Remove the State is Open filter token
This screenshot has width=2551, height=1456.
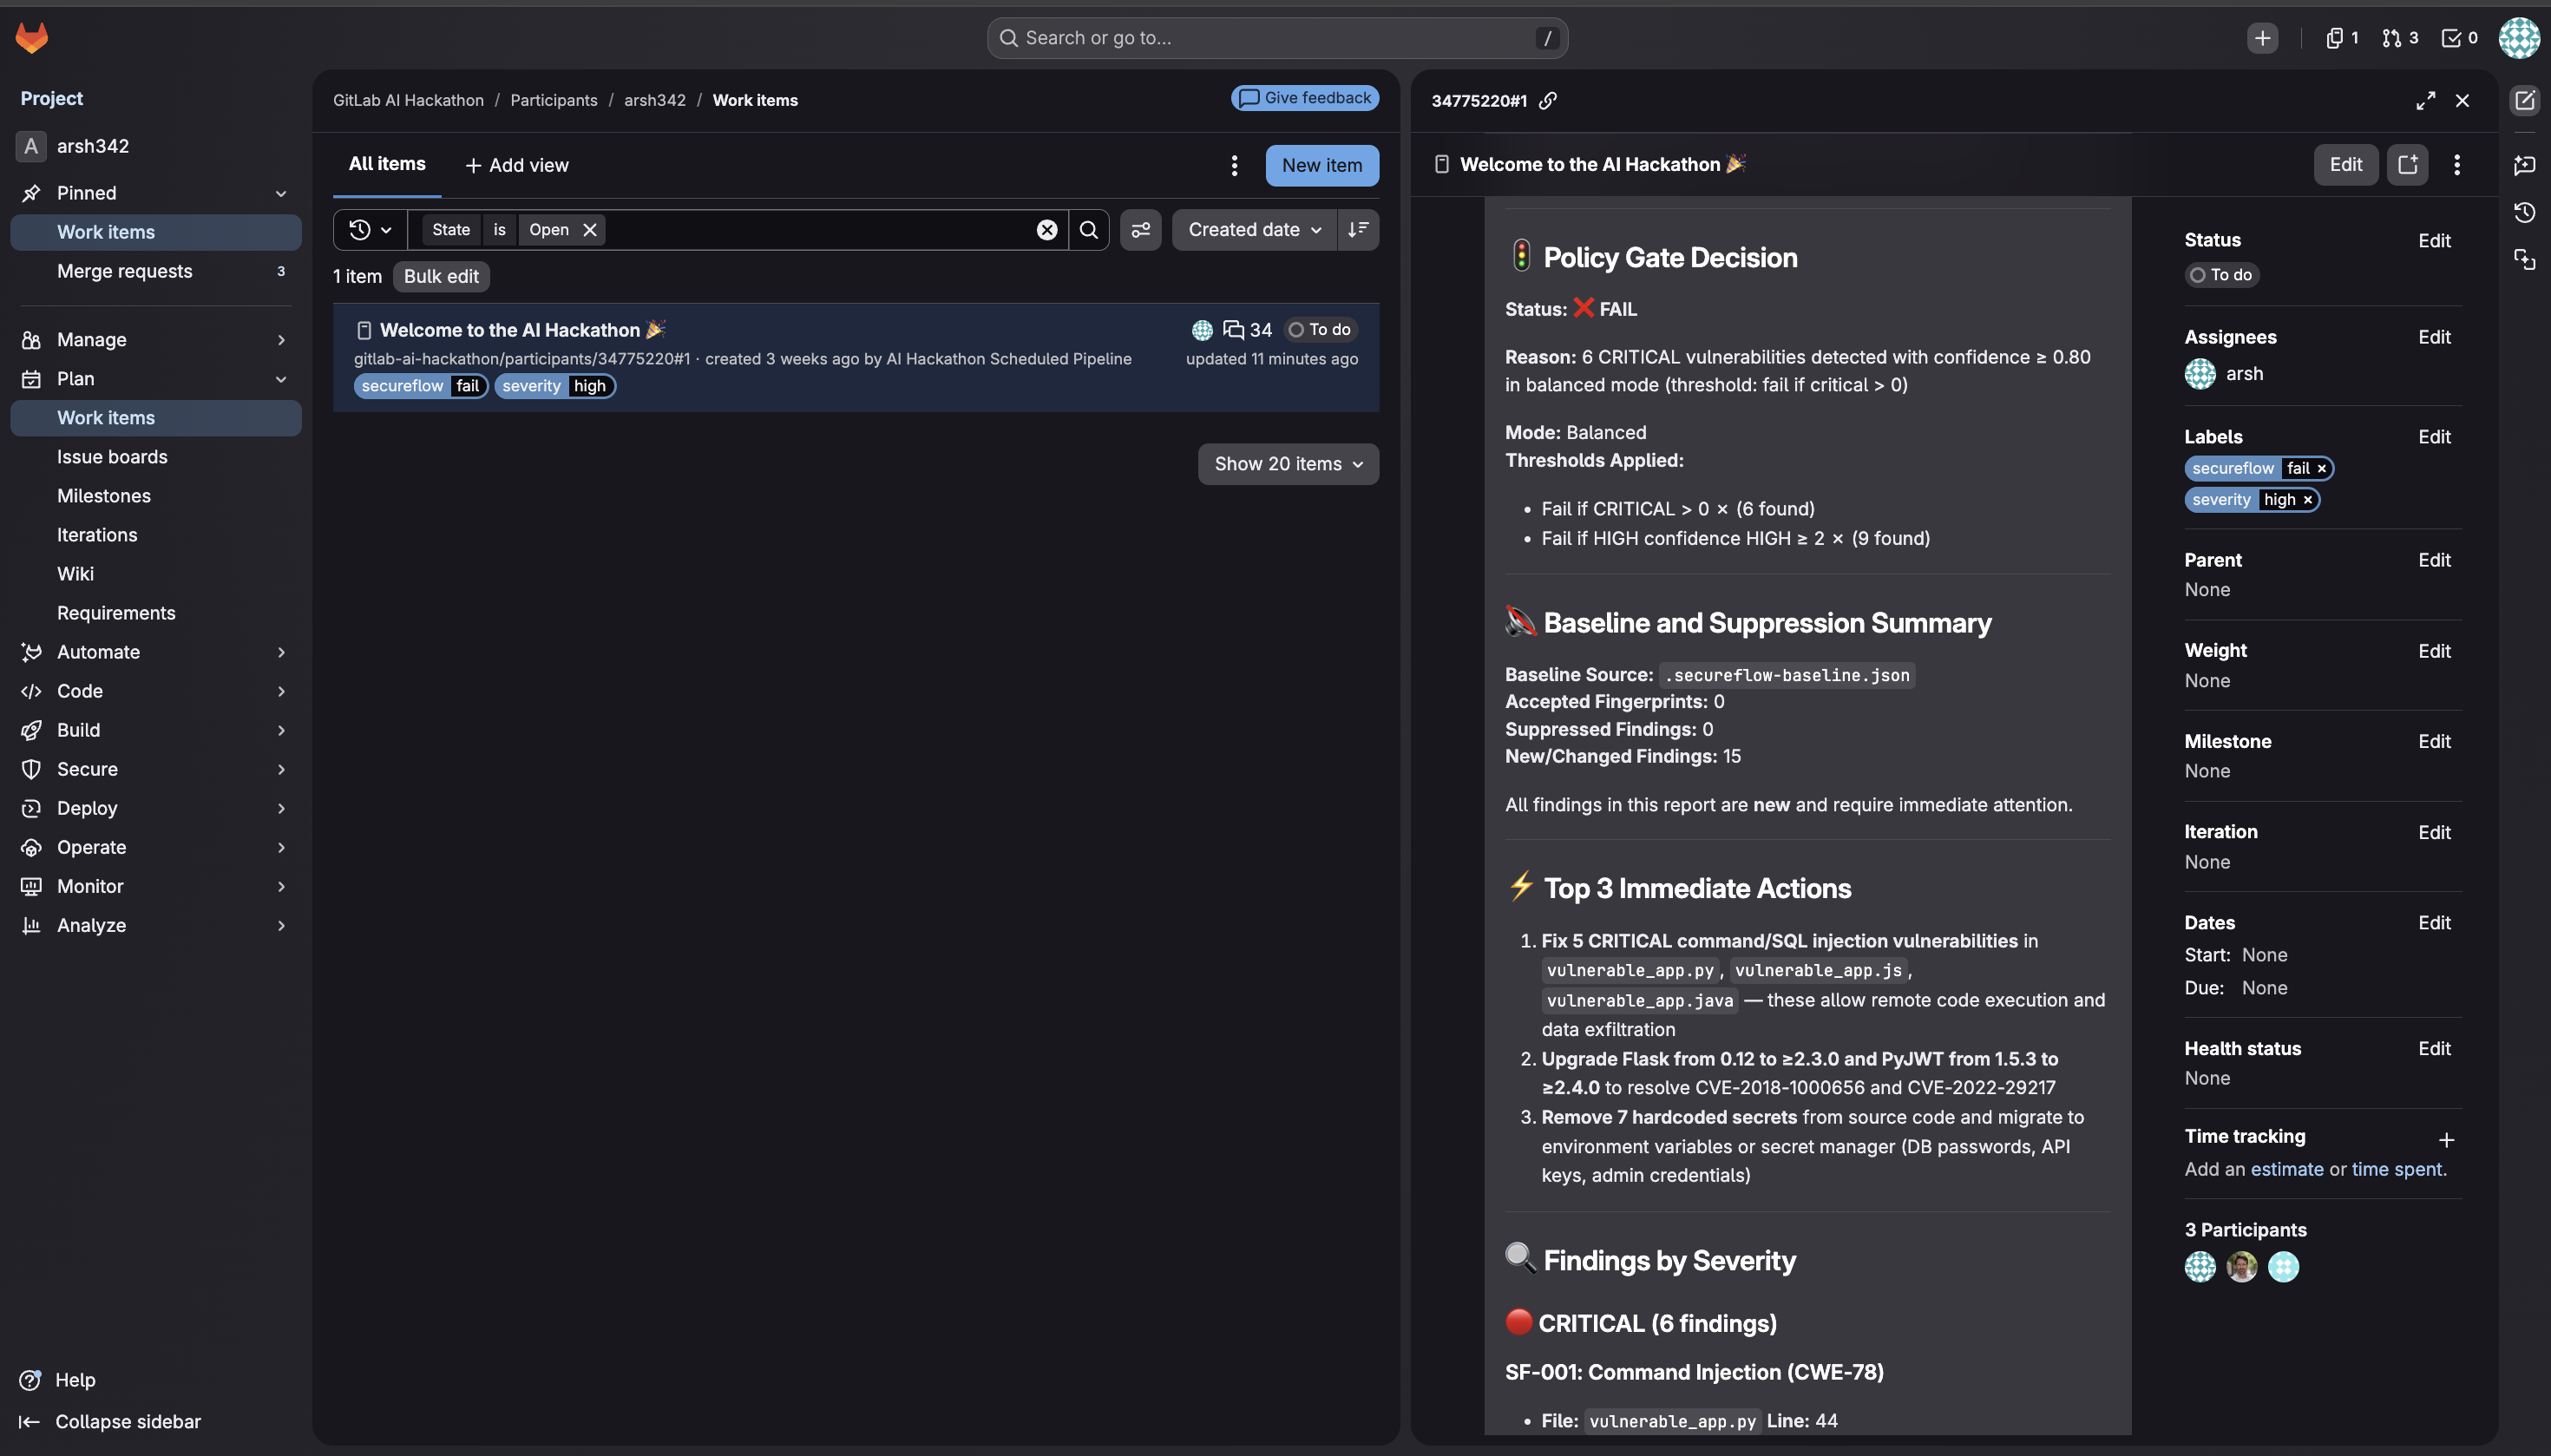pos(590,230)
